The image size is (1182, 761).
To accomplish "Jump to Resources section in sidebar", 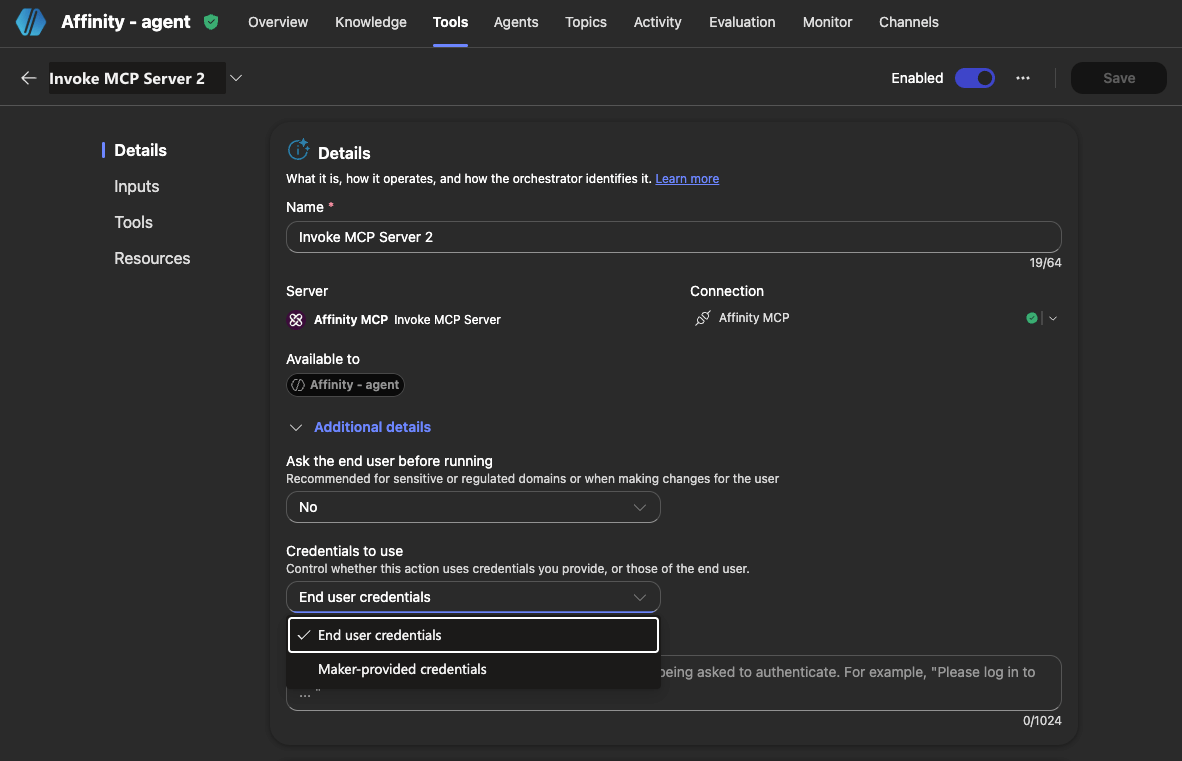I will pos(152,258).
